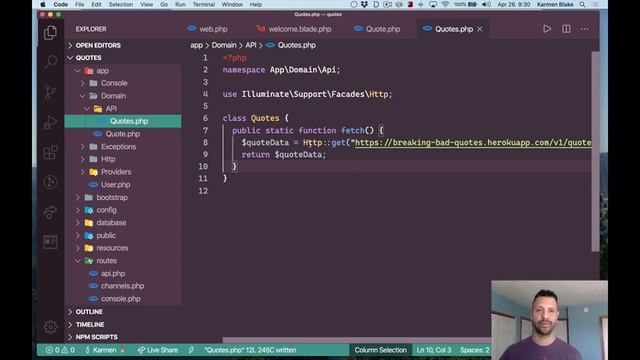Close the Quotes.php tab

pos(480,29)
